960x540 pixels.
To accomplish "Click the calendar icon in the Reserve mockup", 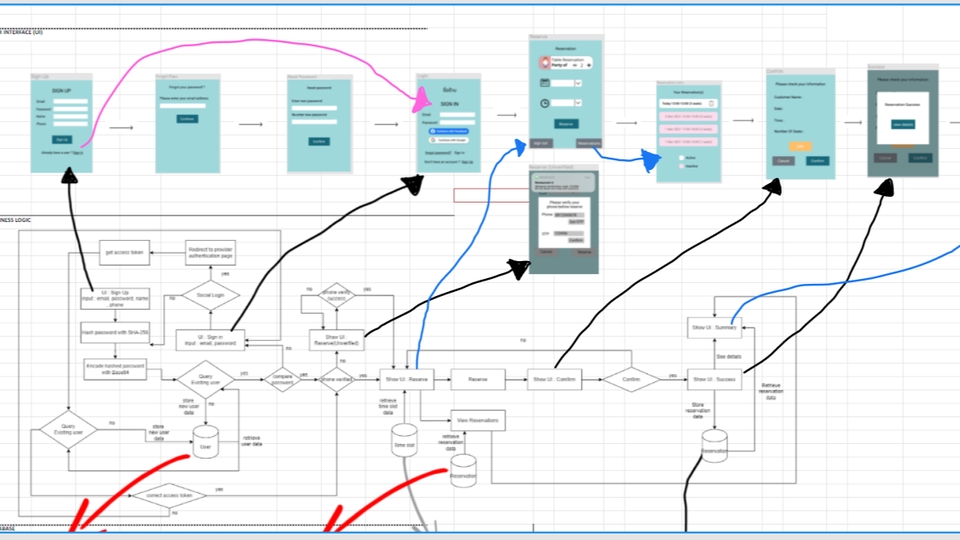I will [545, 83].
